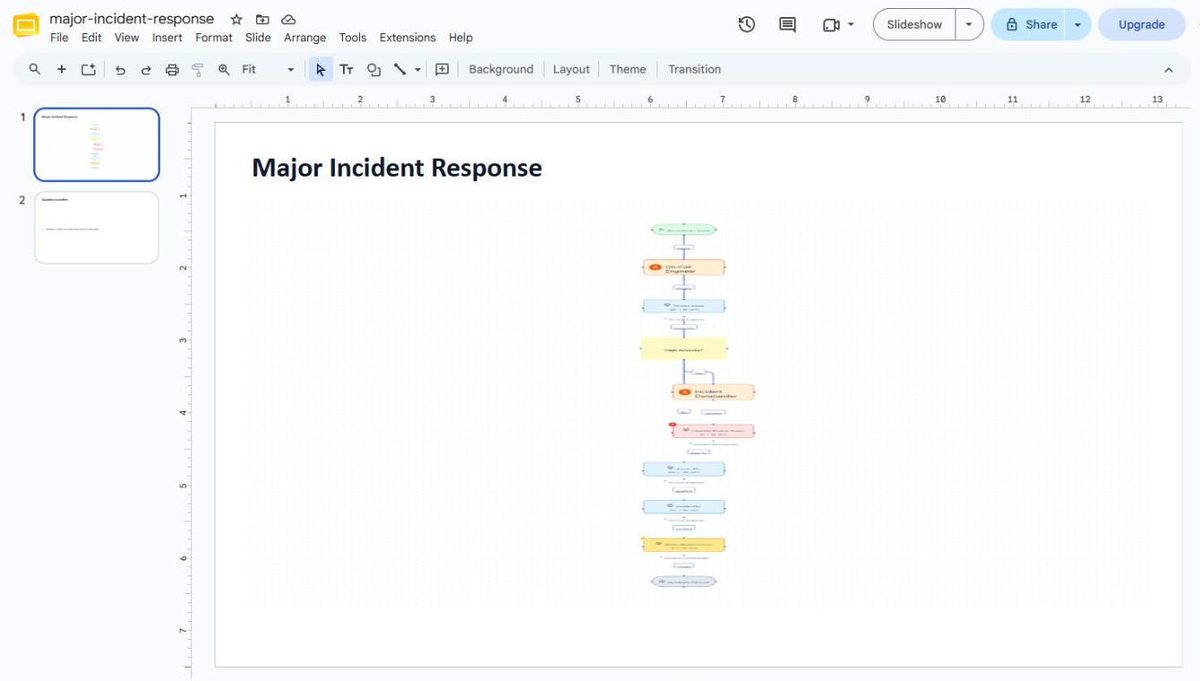
Task: Add a new slide with plus icon
Action: click(62, 69)
